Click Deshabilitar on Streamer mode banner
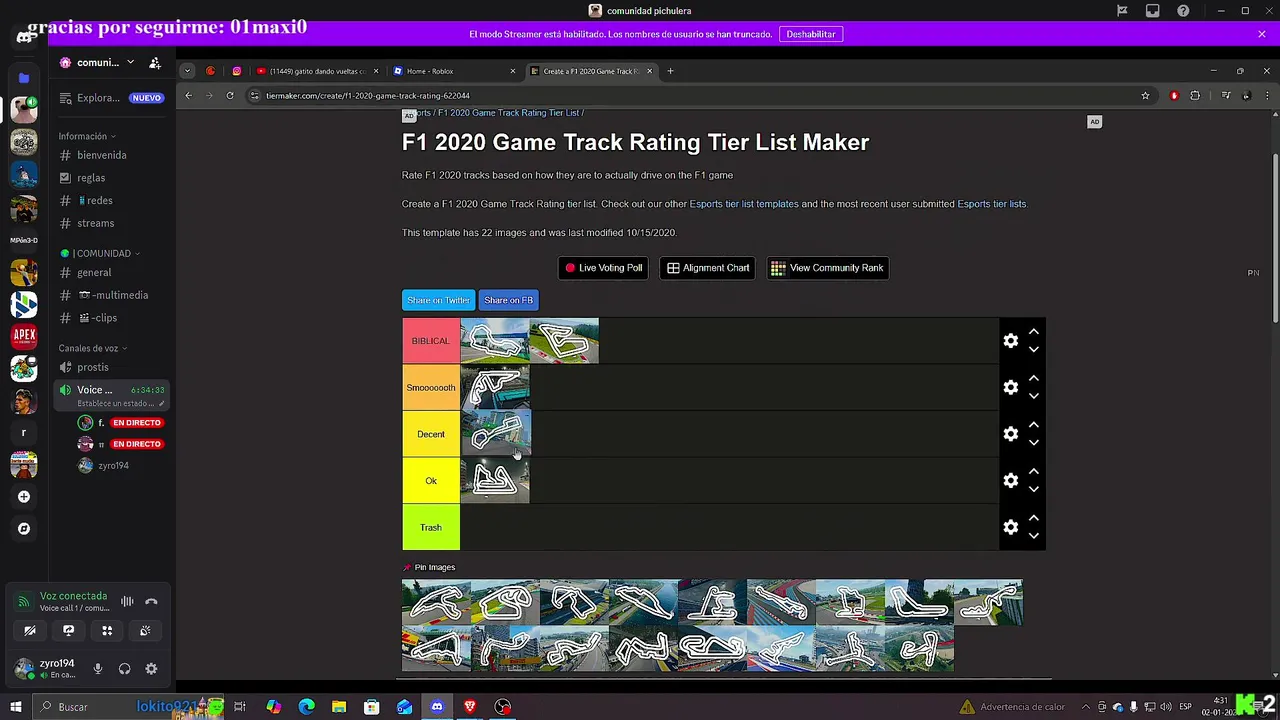1280x720 pixels. pyautogui.click(x=811, y=34)
